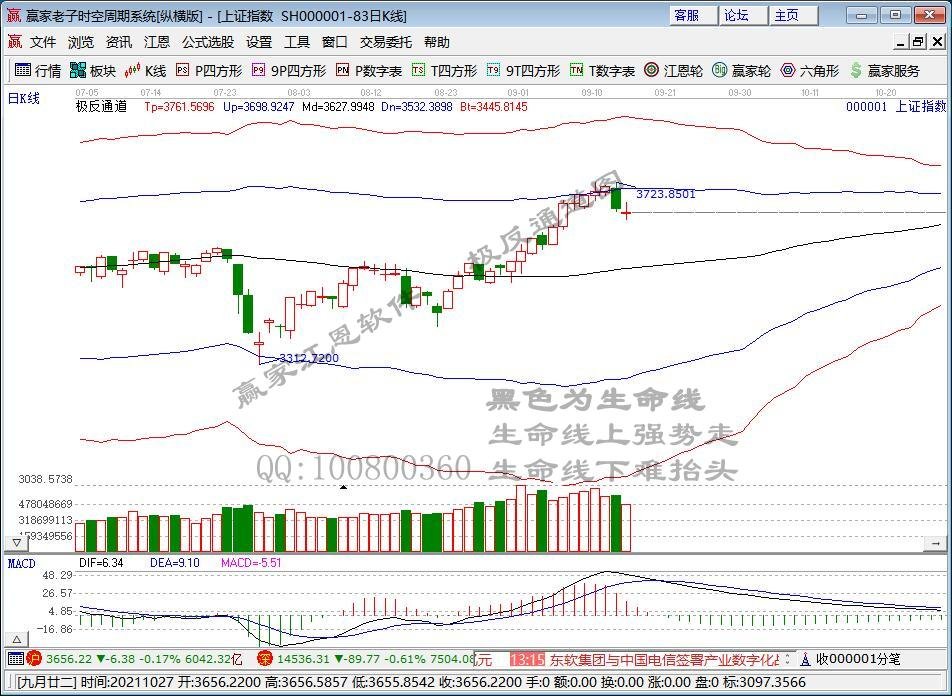
Task: Open the 板块 sector view
Action: pyautogui.click(x=92, y=71)
